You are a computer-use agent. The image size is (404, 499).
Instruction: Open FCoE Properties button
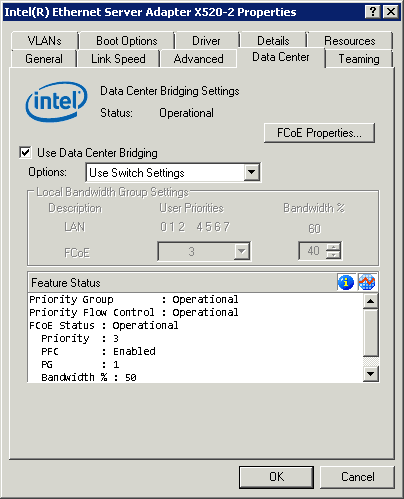(319, 133)
